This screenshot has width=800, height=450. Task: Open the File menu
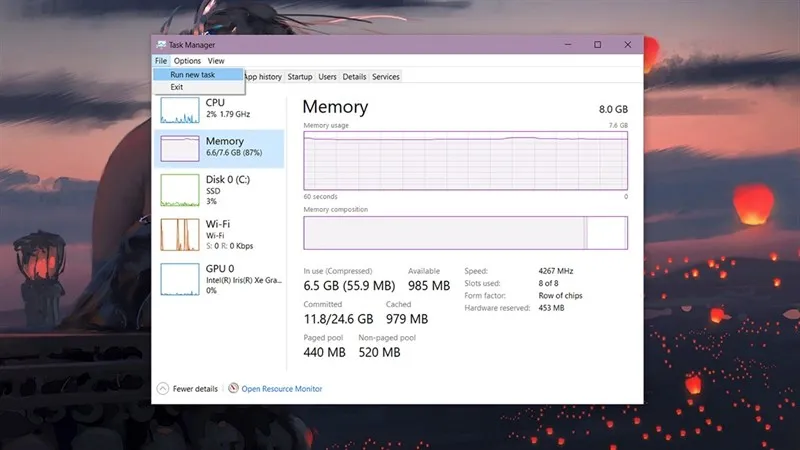161,61
